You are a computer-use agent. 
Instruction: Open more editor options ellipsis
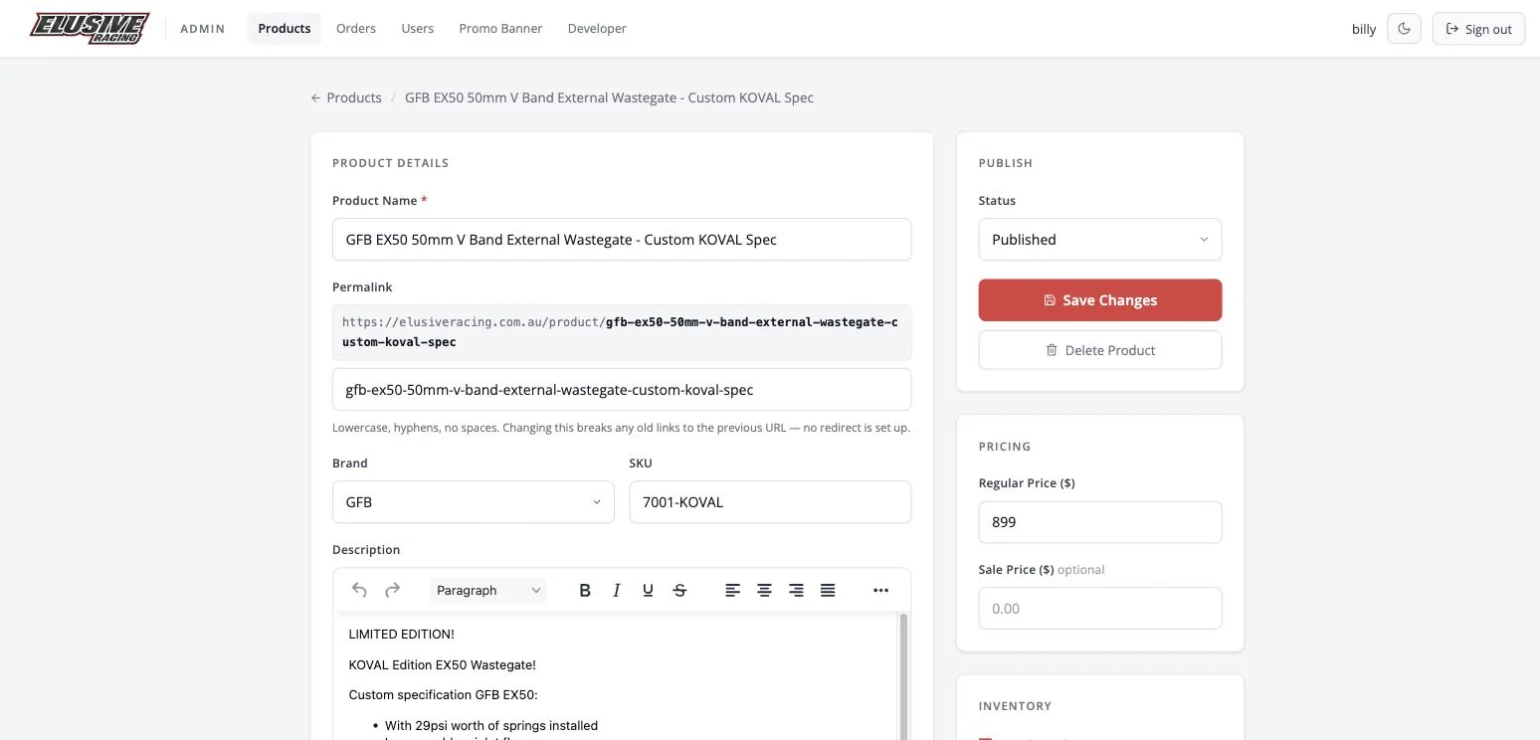(881, 590)
